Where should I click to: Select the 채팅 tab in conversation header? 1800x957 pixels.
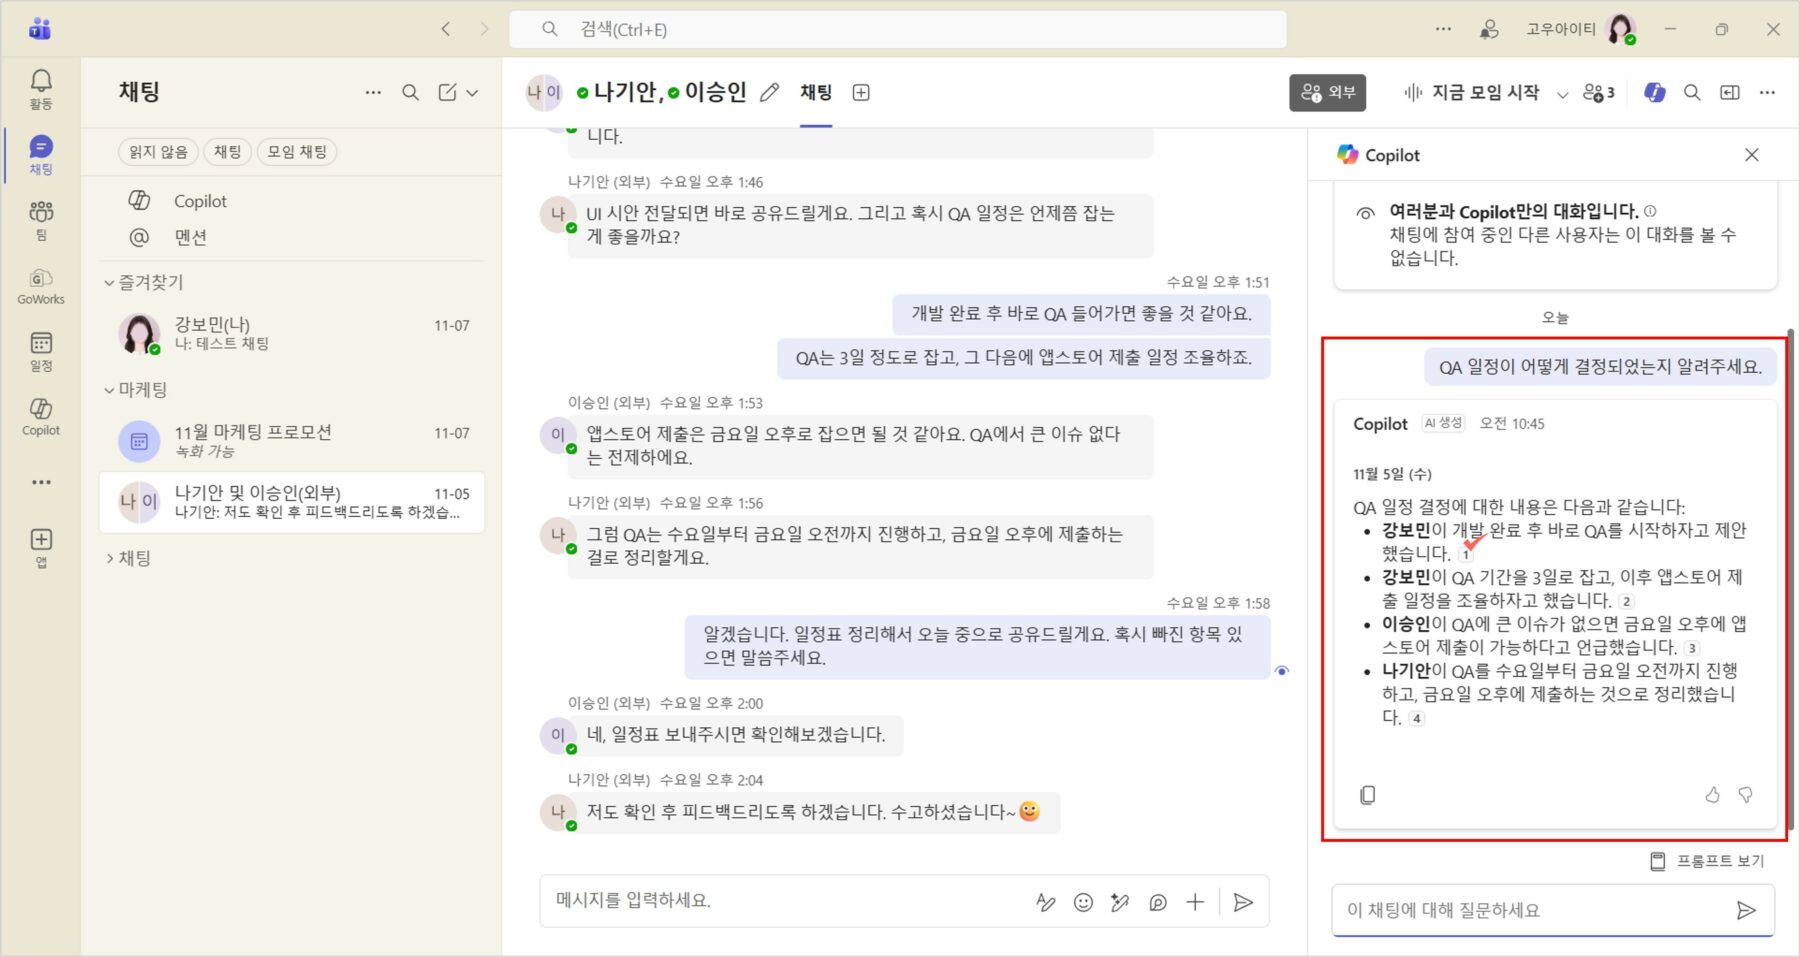[816, 93]
